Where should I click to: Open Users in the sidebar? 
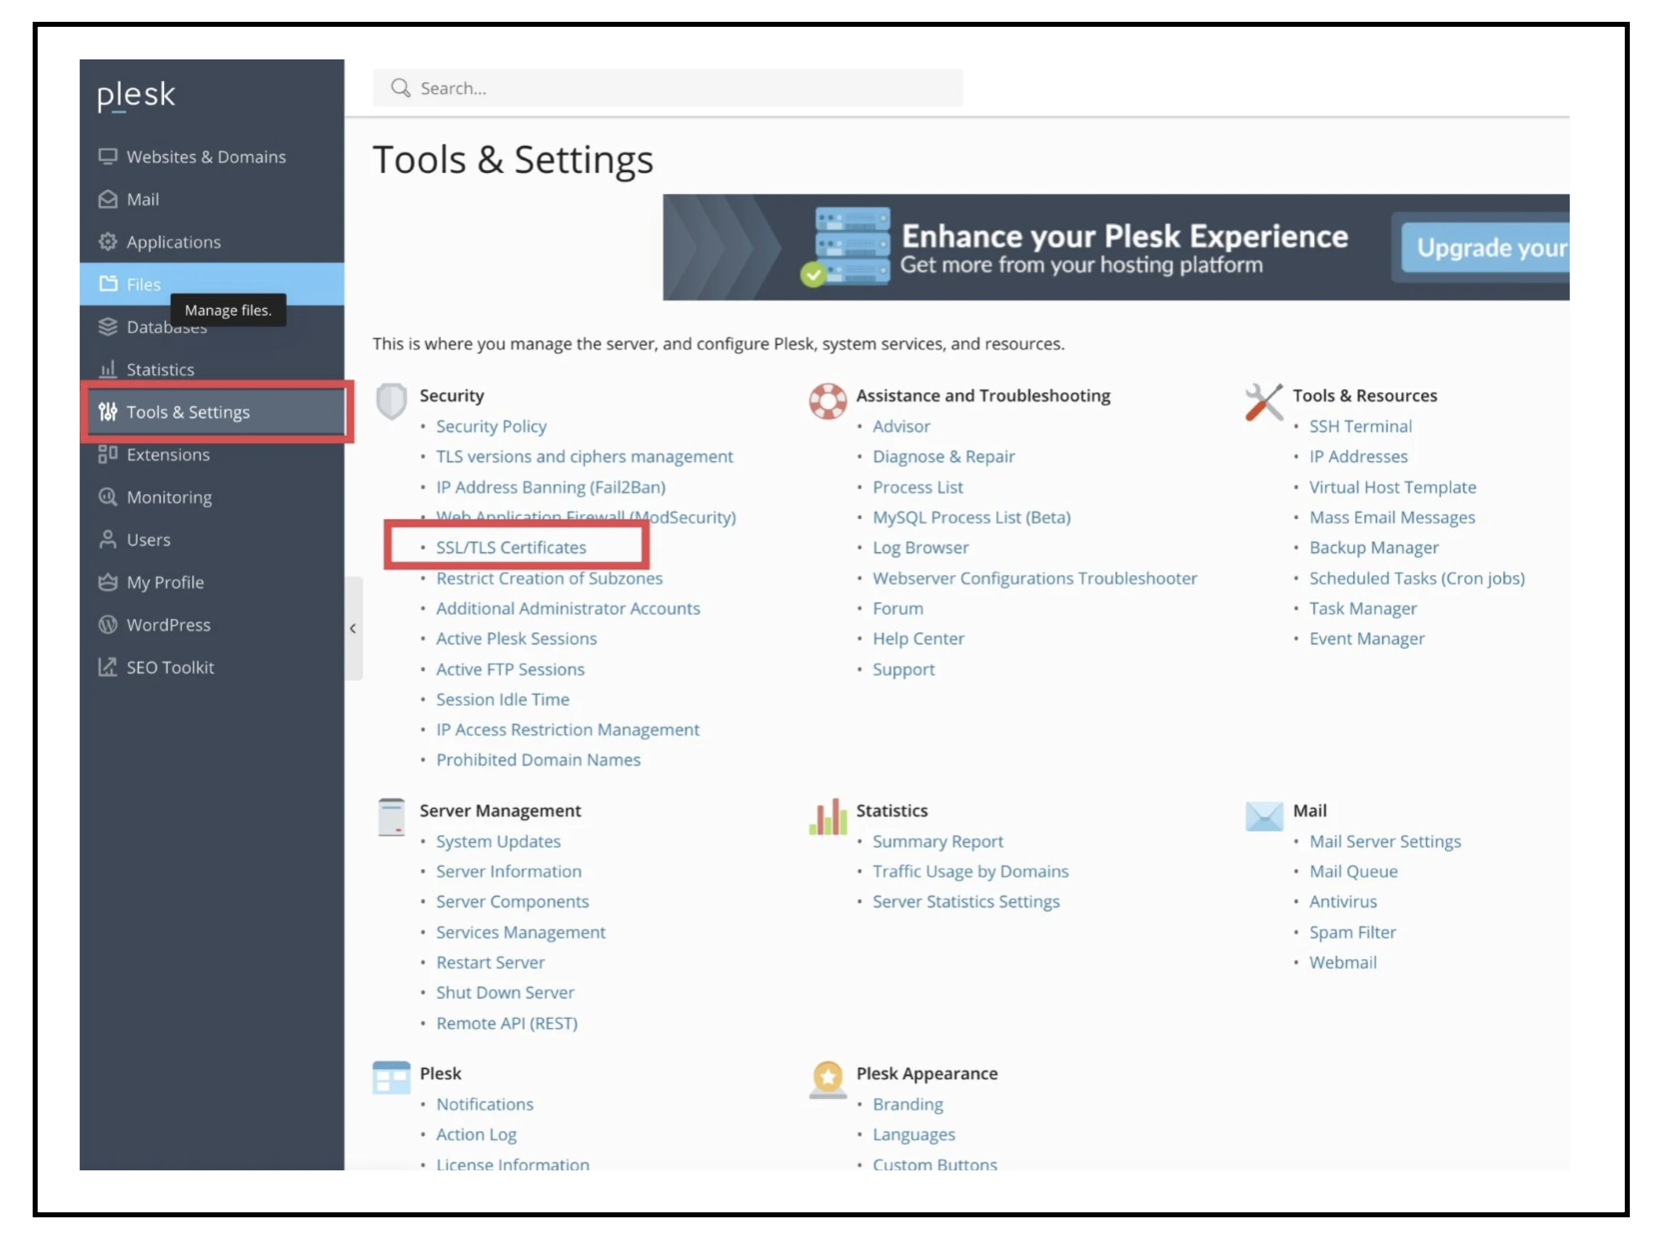pos(212,539)
